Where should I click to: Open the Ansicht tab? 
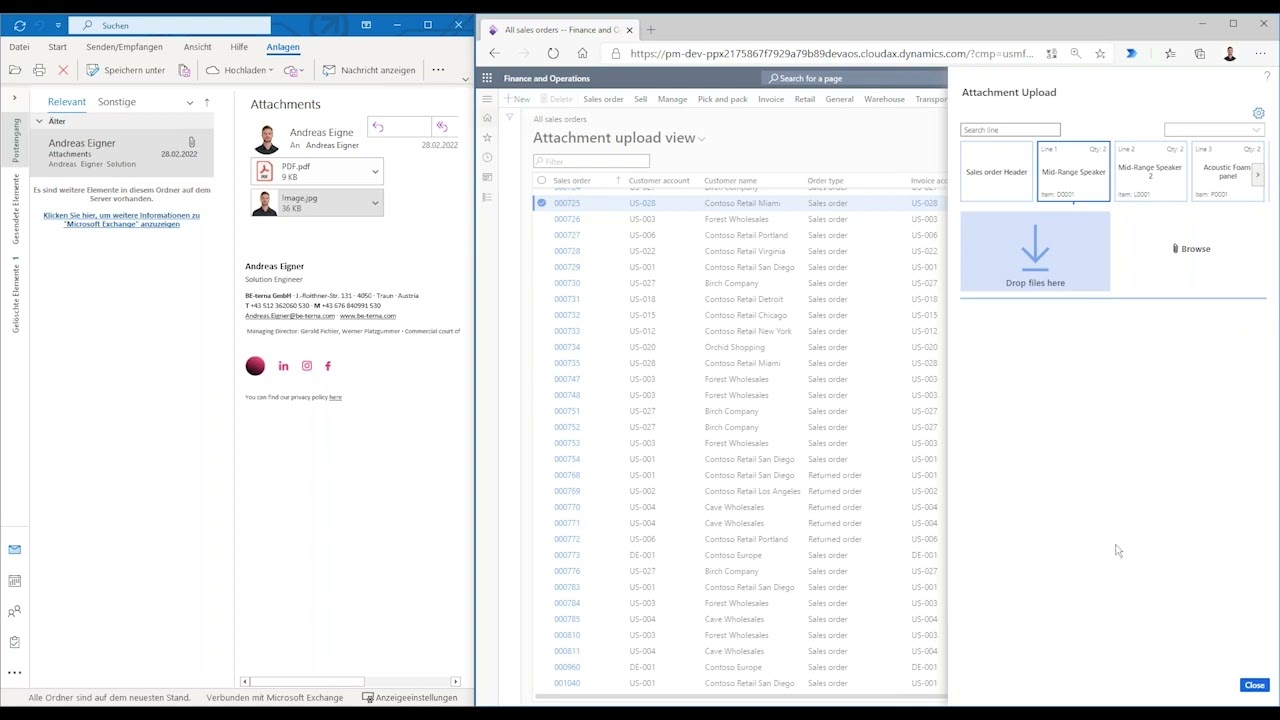coord(197,47)
